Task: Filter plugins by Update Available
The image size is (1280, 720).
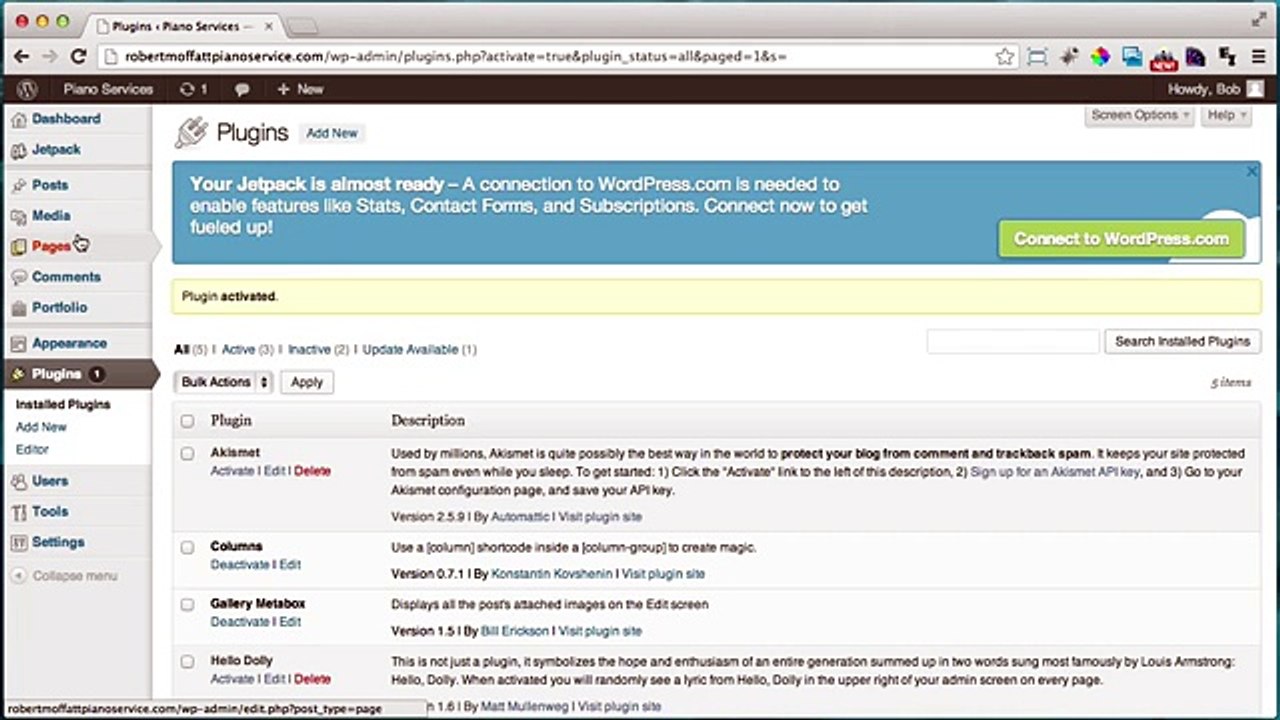Action: pyautogui.click(x=410, y=350)
